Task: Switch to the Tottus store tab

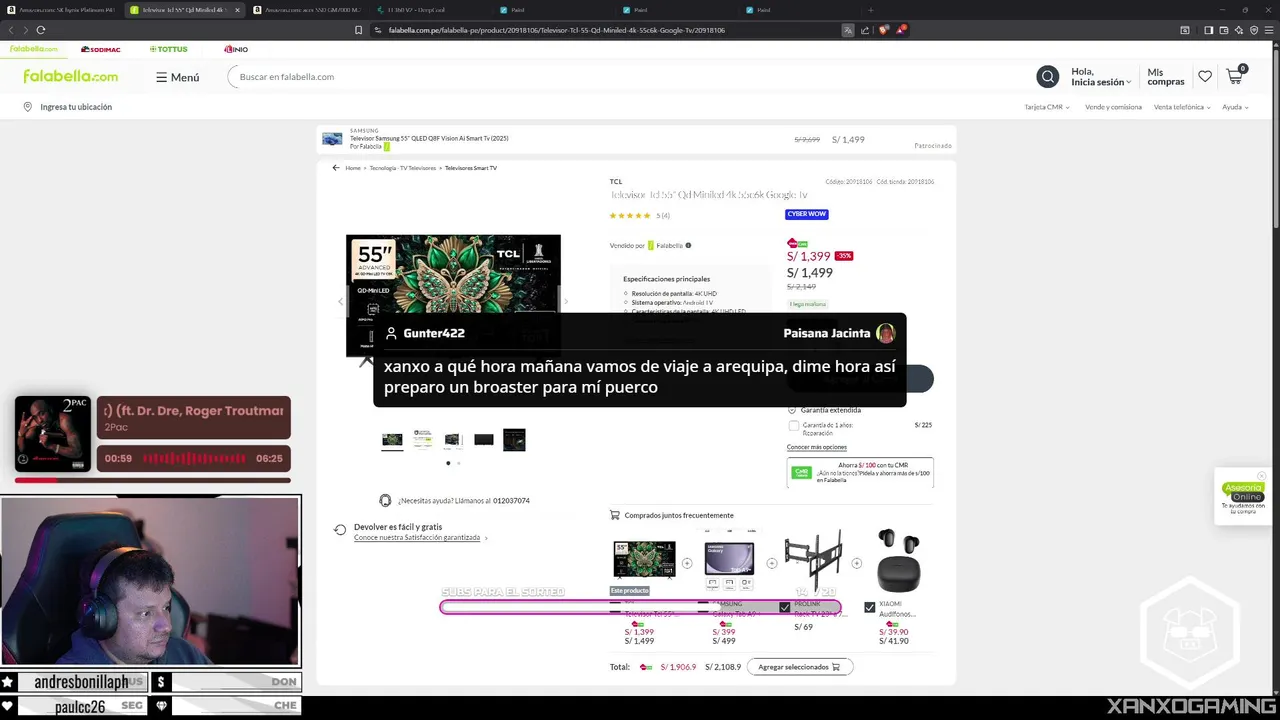Action: [x=168, y=49]
